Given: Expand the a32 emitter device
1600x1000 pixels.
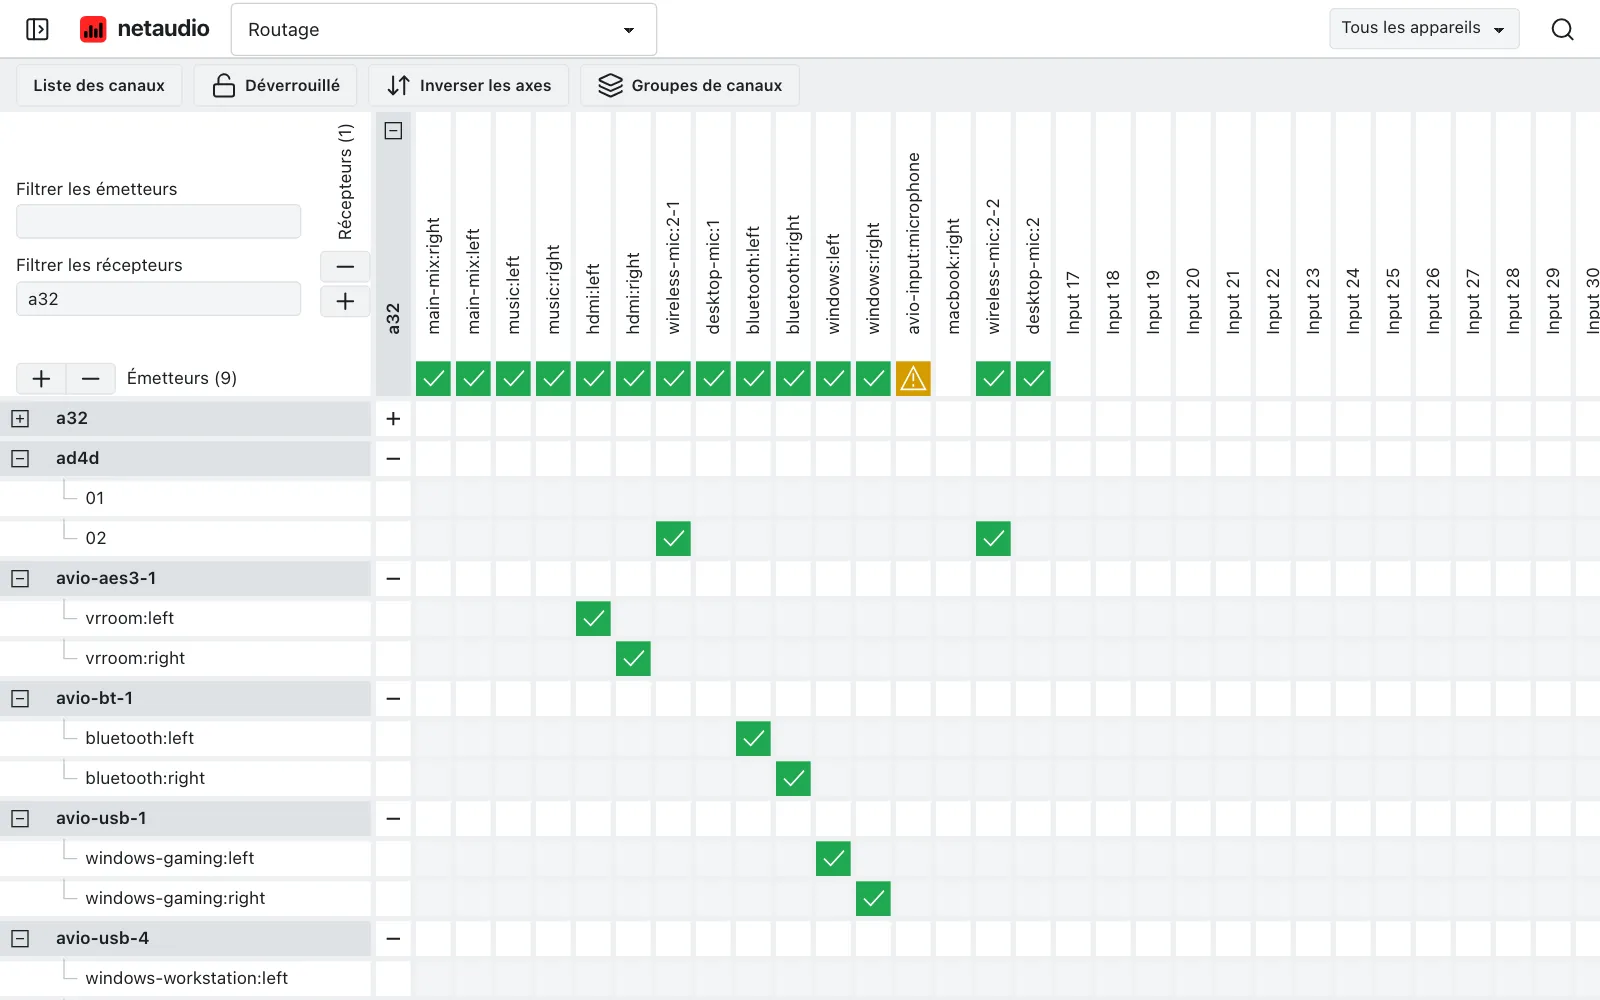Looking at the screenshot, I should [20, 419].
